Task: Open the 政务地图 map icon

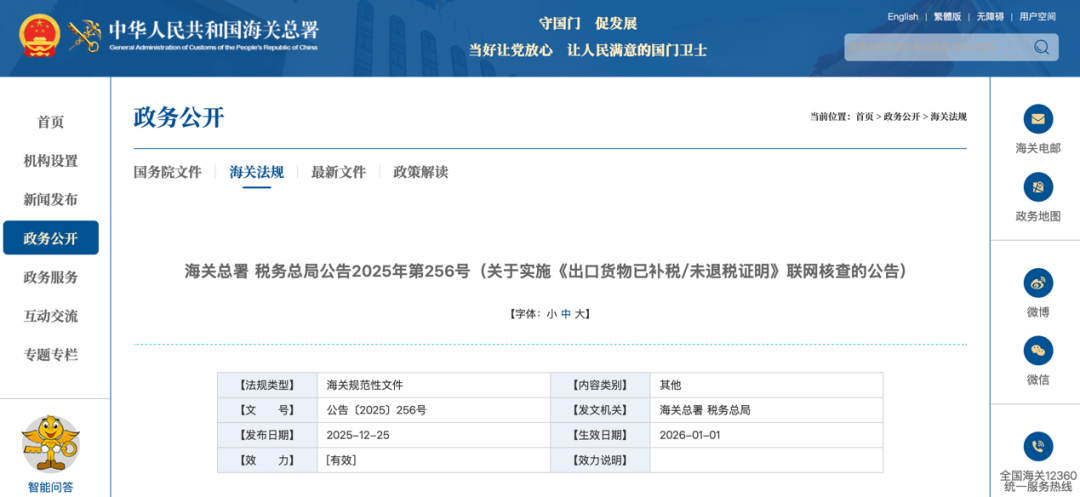Action: point(1038,187)
